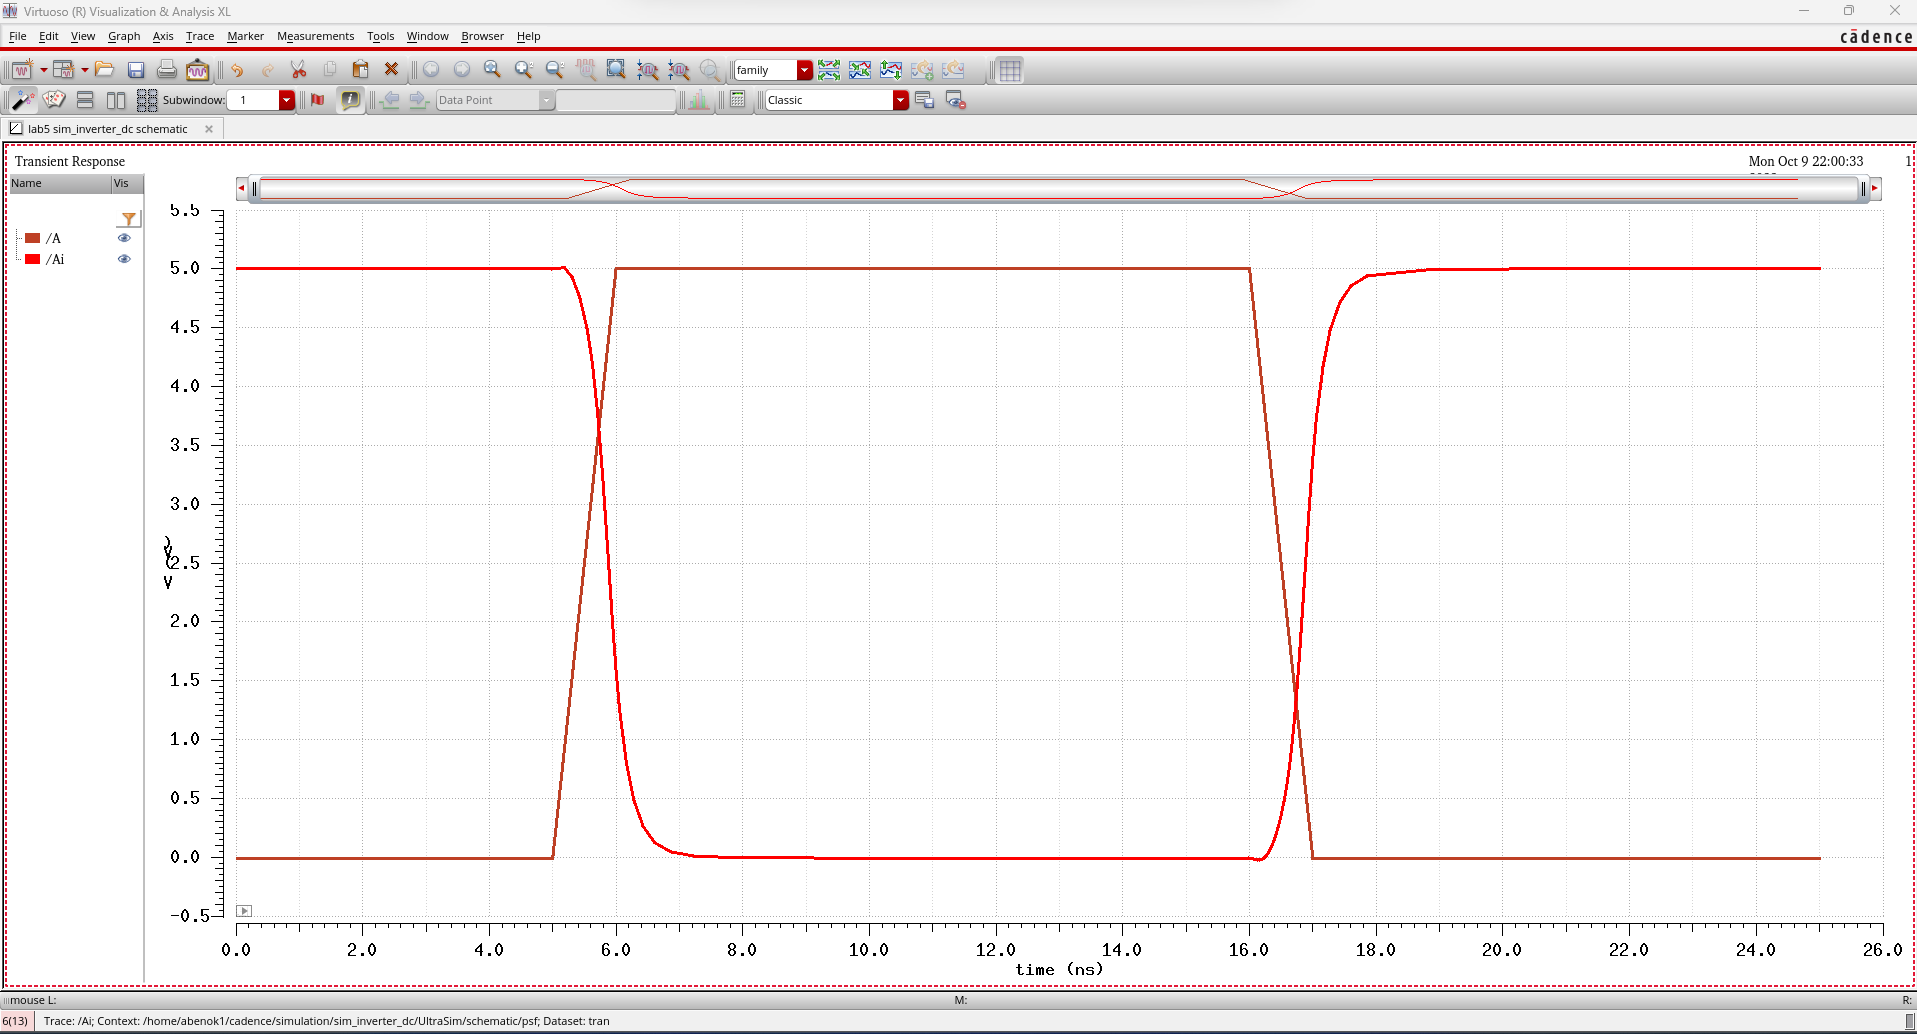The width and height of the screenshot is (1917, 1034).
Task: Open the File menu
Action: (18, 36)
